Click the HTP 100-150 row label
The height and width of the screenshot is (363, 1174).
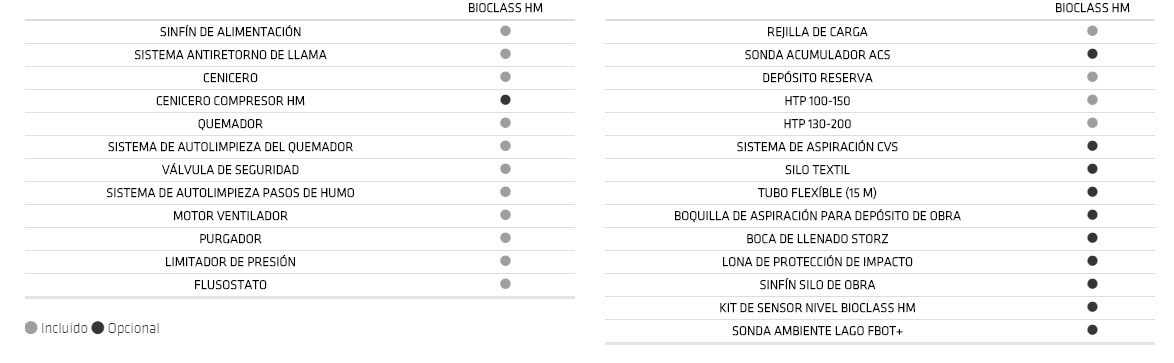[x=818, y=101]
